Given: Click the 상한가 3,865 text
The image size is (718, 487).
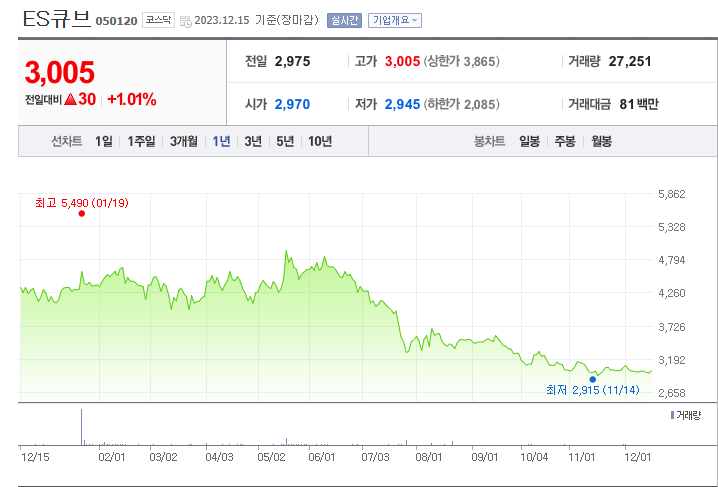Looking at the screenshot, I should (462, 61).
